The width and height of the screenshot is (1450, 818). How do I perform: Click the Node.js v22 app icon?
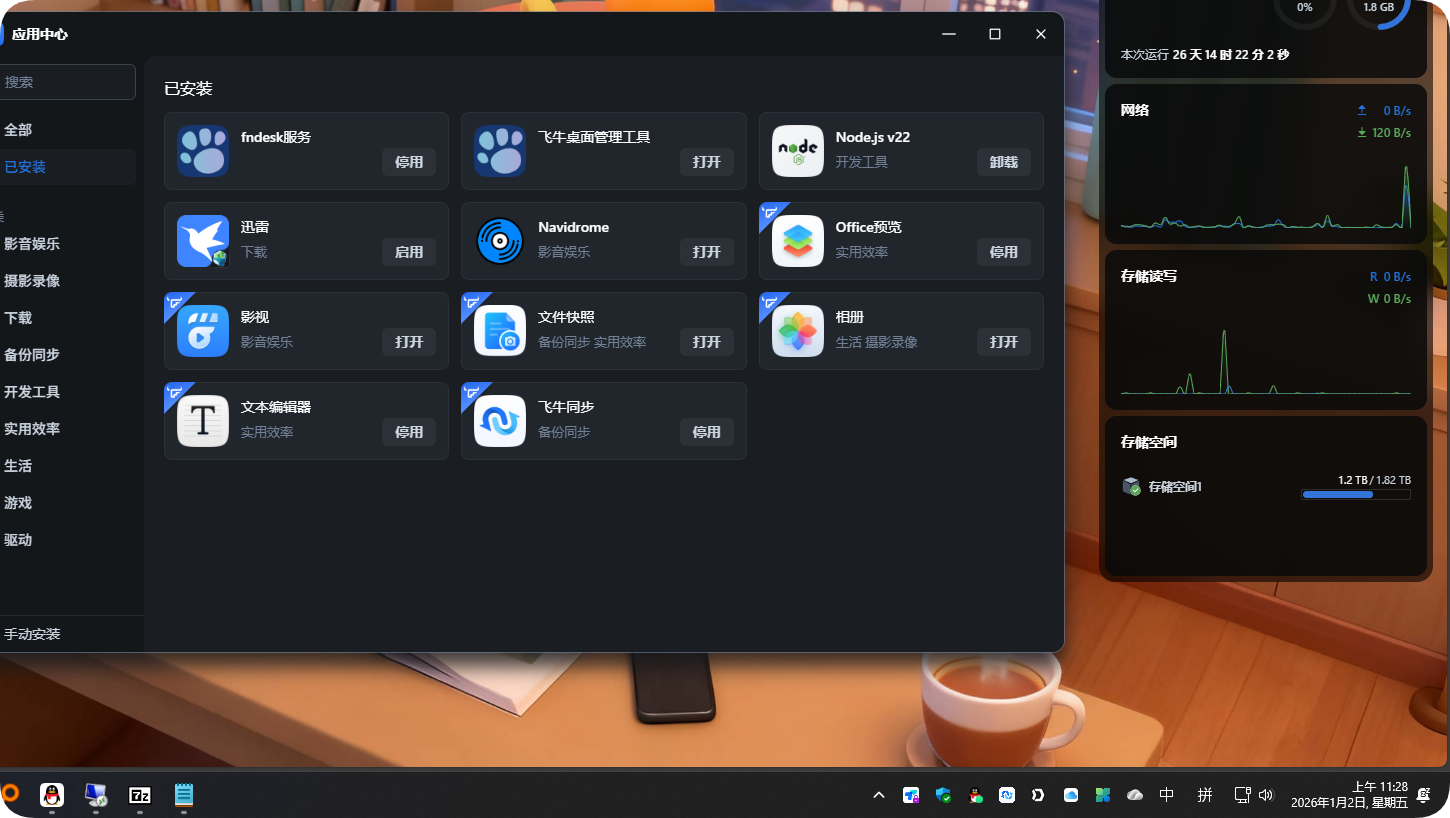pyautogui.click(x=798, y=151)
